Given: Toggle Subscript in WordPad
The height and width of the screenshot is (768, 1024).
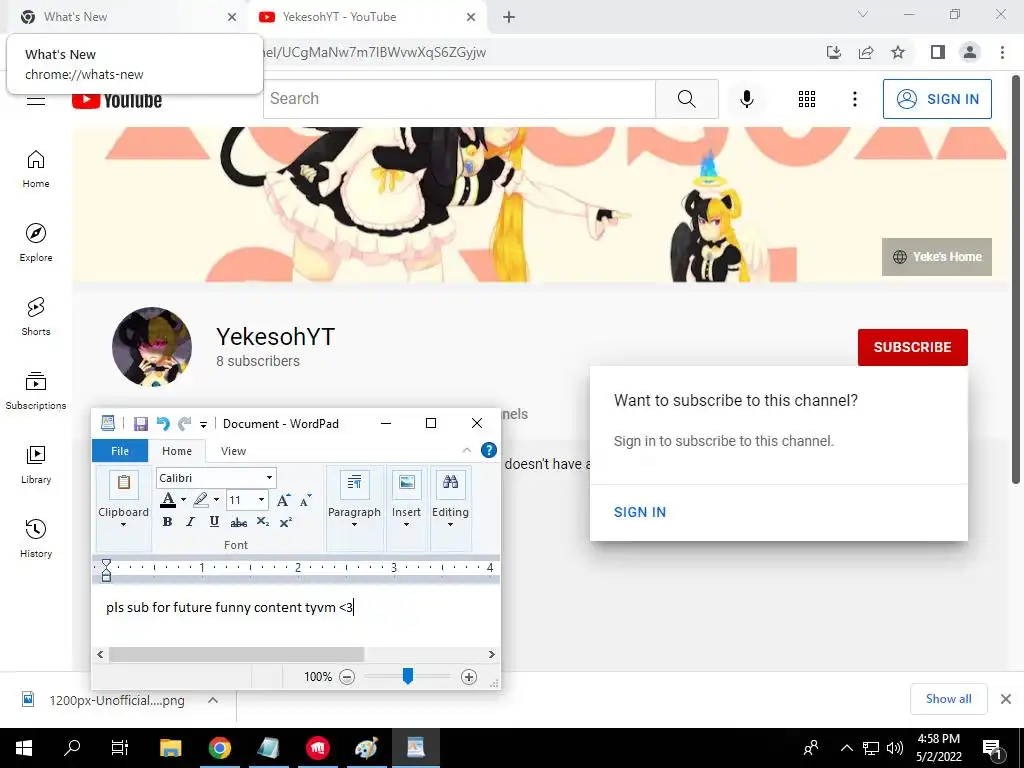Looking at the screenshot, I should tap(263, 522).
